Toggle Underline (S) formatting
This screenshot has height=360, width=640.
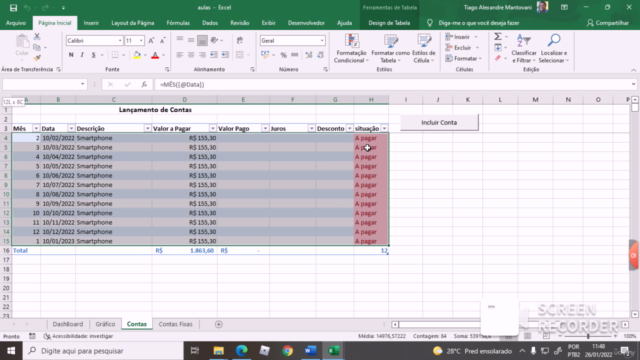[93, 55]
